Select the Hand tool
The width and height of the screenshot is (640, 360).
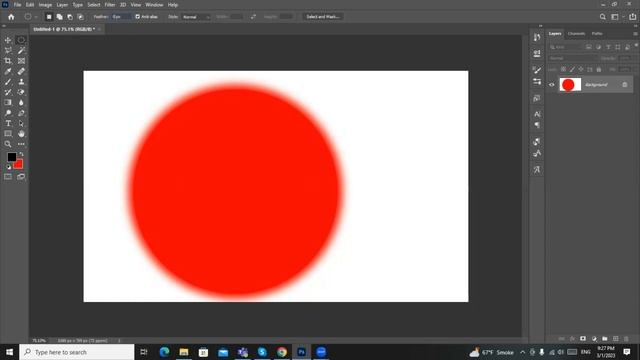point(21,134)
